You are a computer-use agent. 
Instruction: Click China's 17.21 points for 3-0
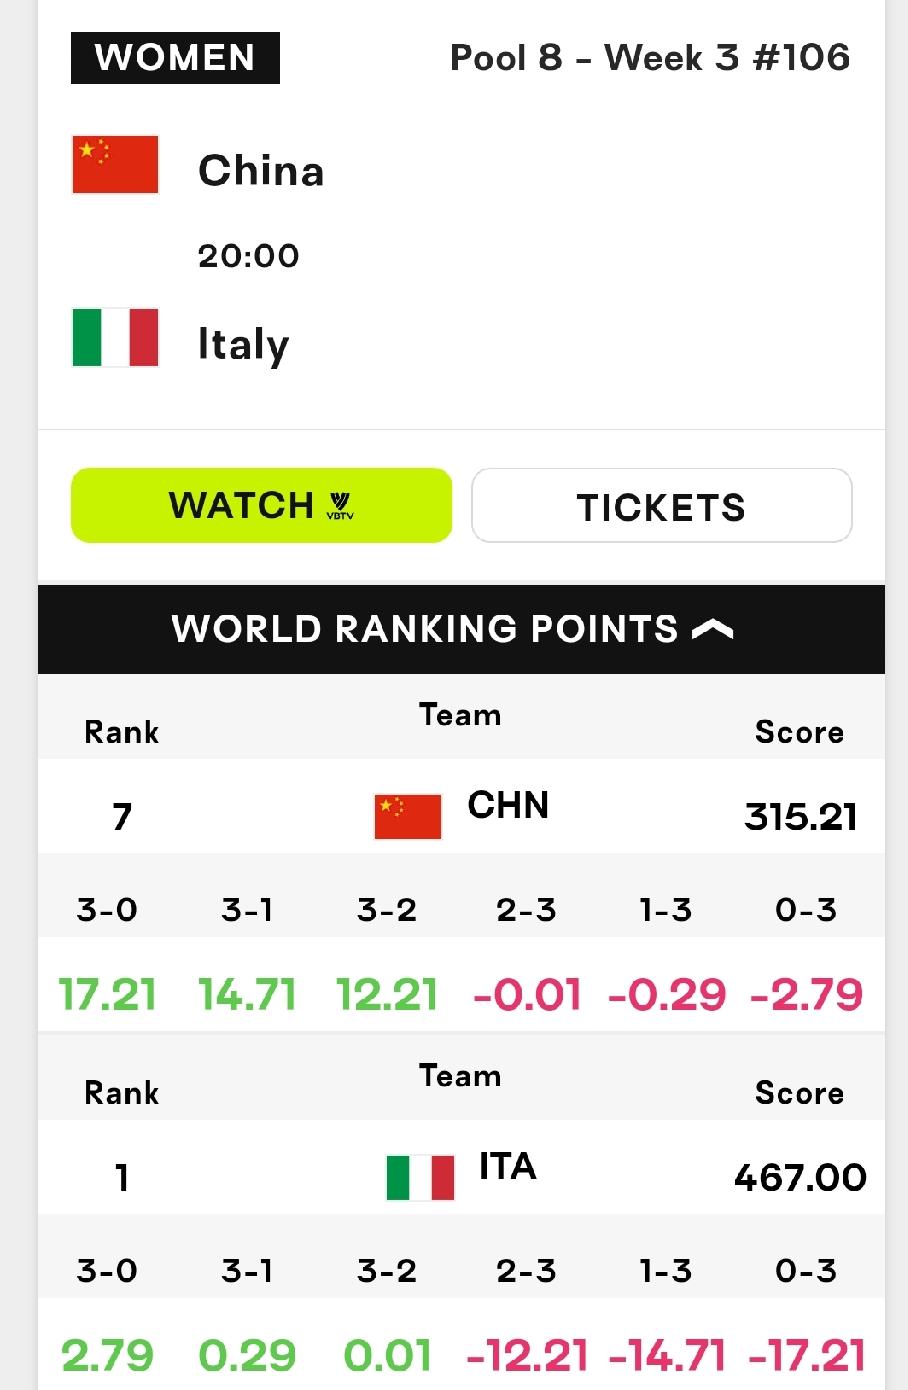(107, 995)
